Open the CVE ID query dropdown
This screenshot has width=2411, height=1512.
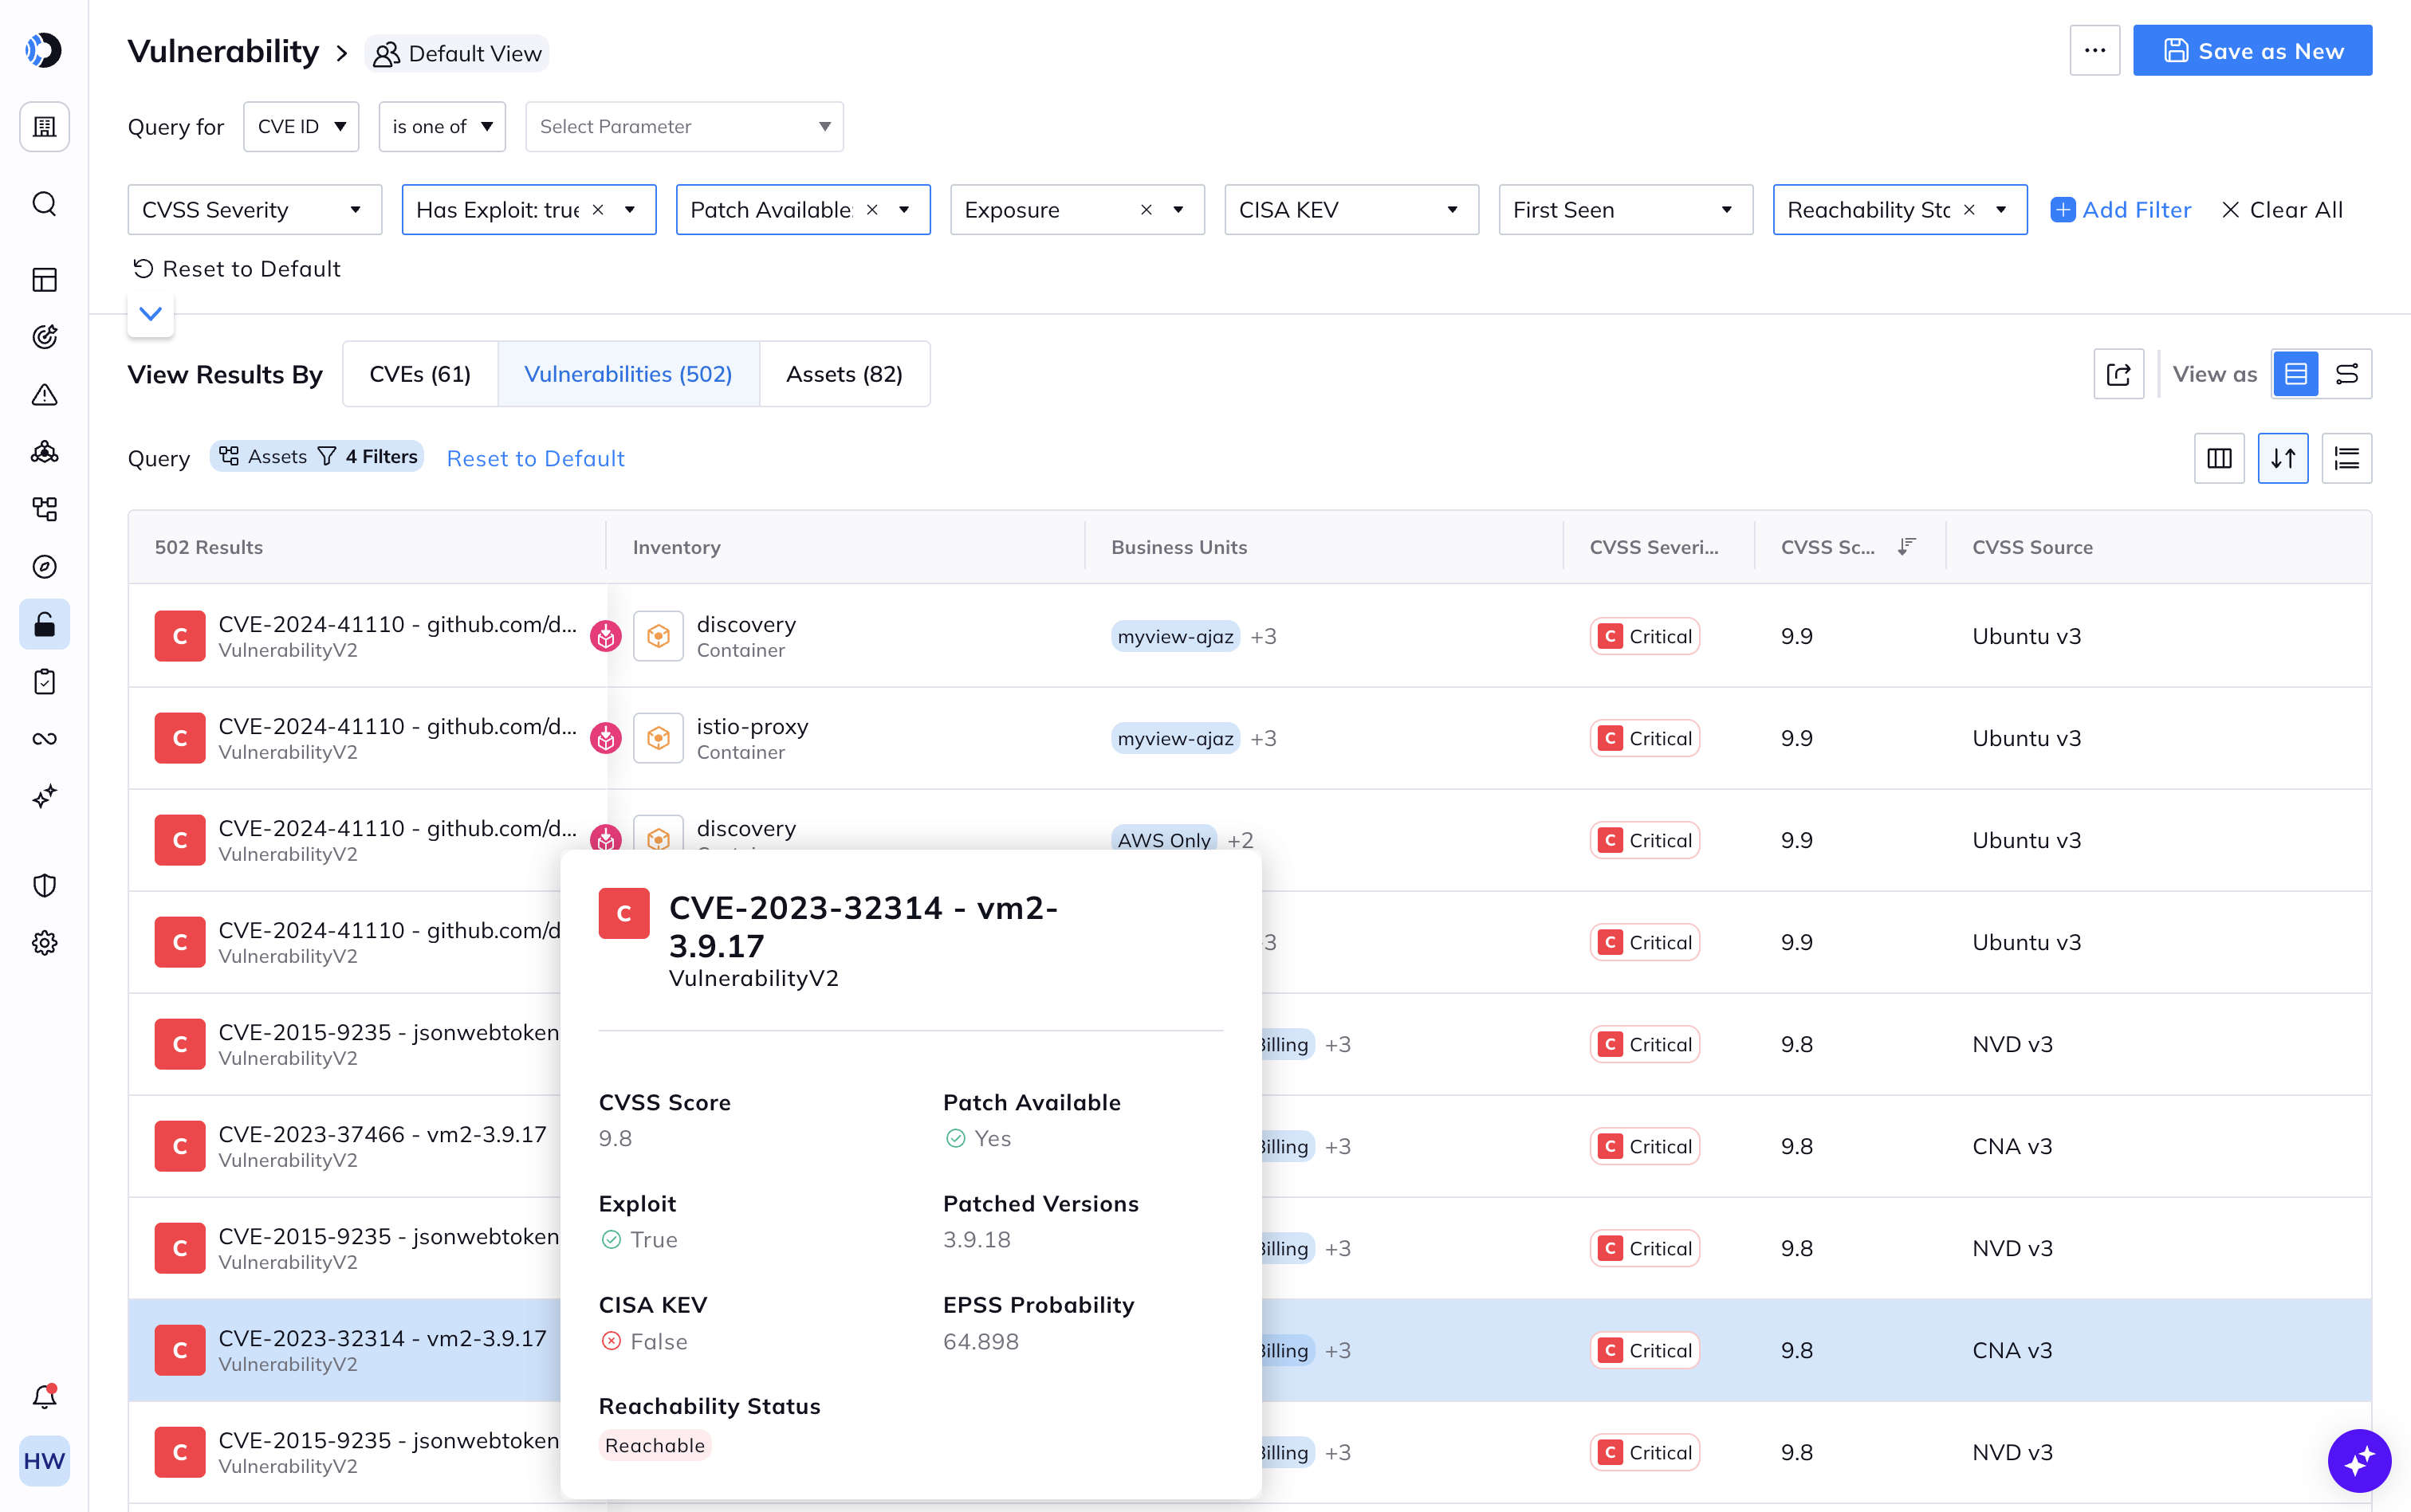[x=301, y=127]
